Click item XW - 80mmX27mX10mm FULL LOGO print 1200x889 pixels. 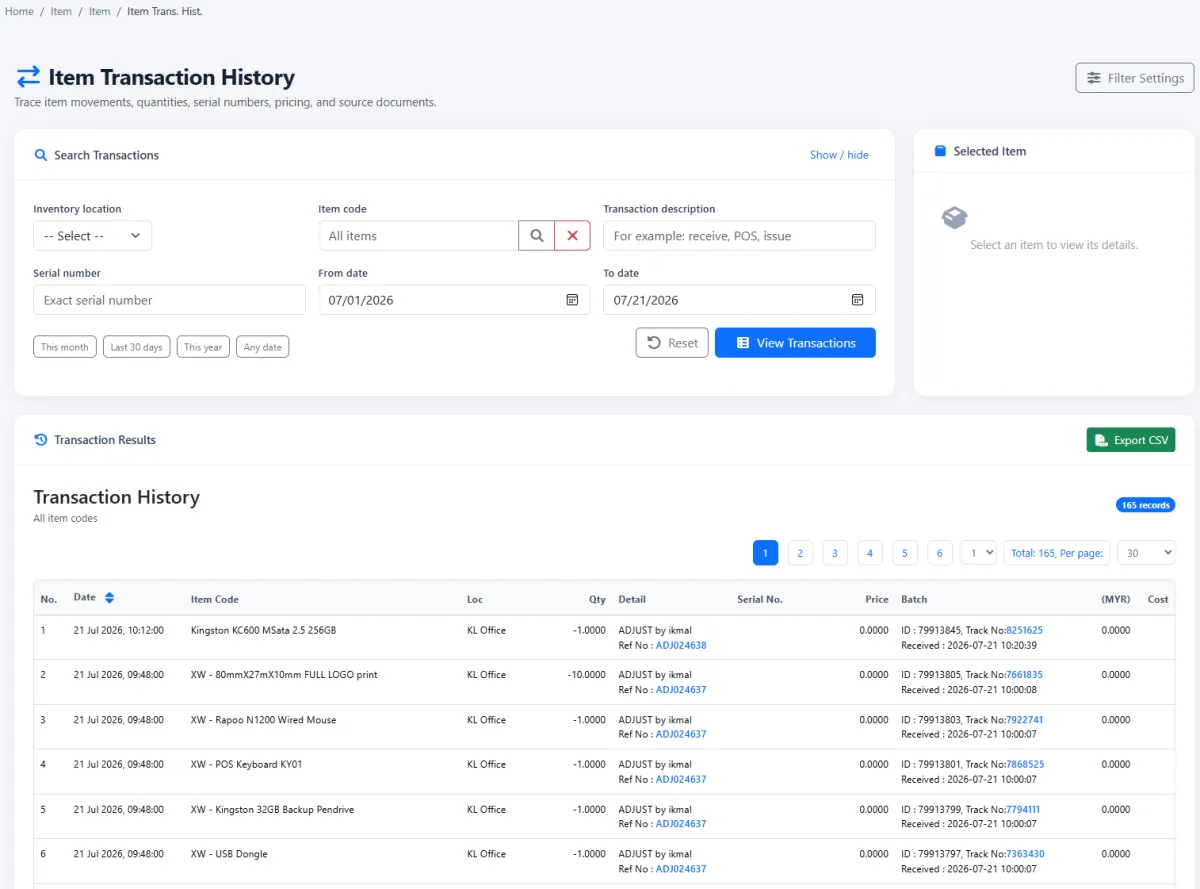tap(284, 675)
